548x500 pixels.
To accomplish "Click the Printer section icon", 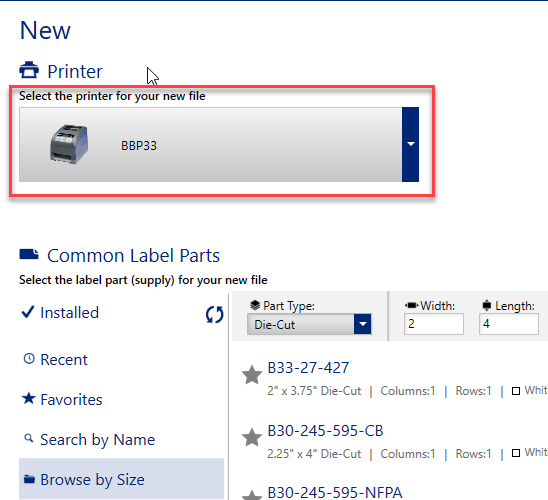I will [29, 70].
